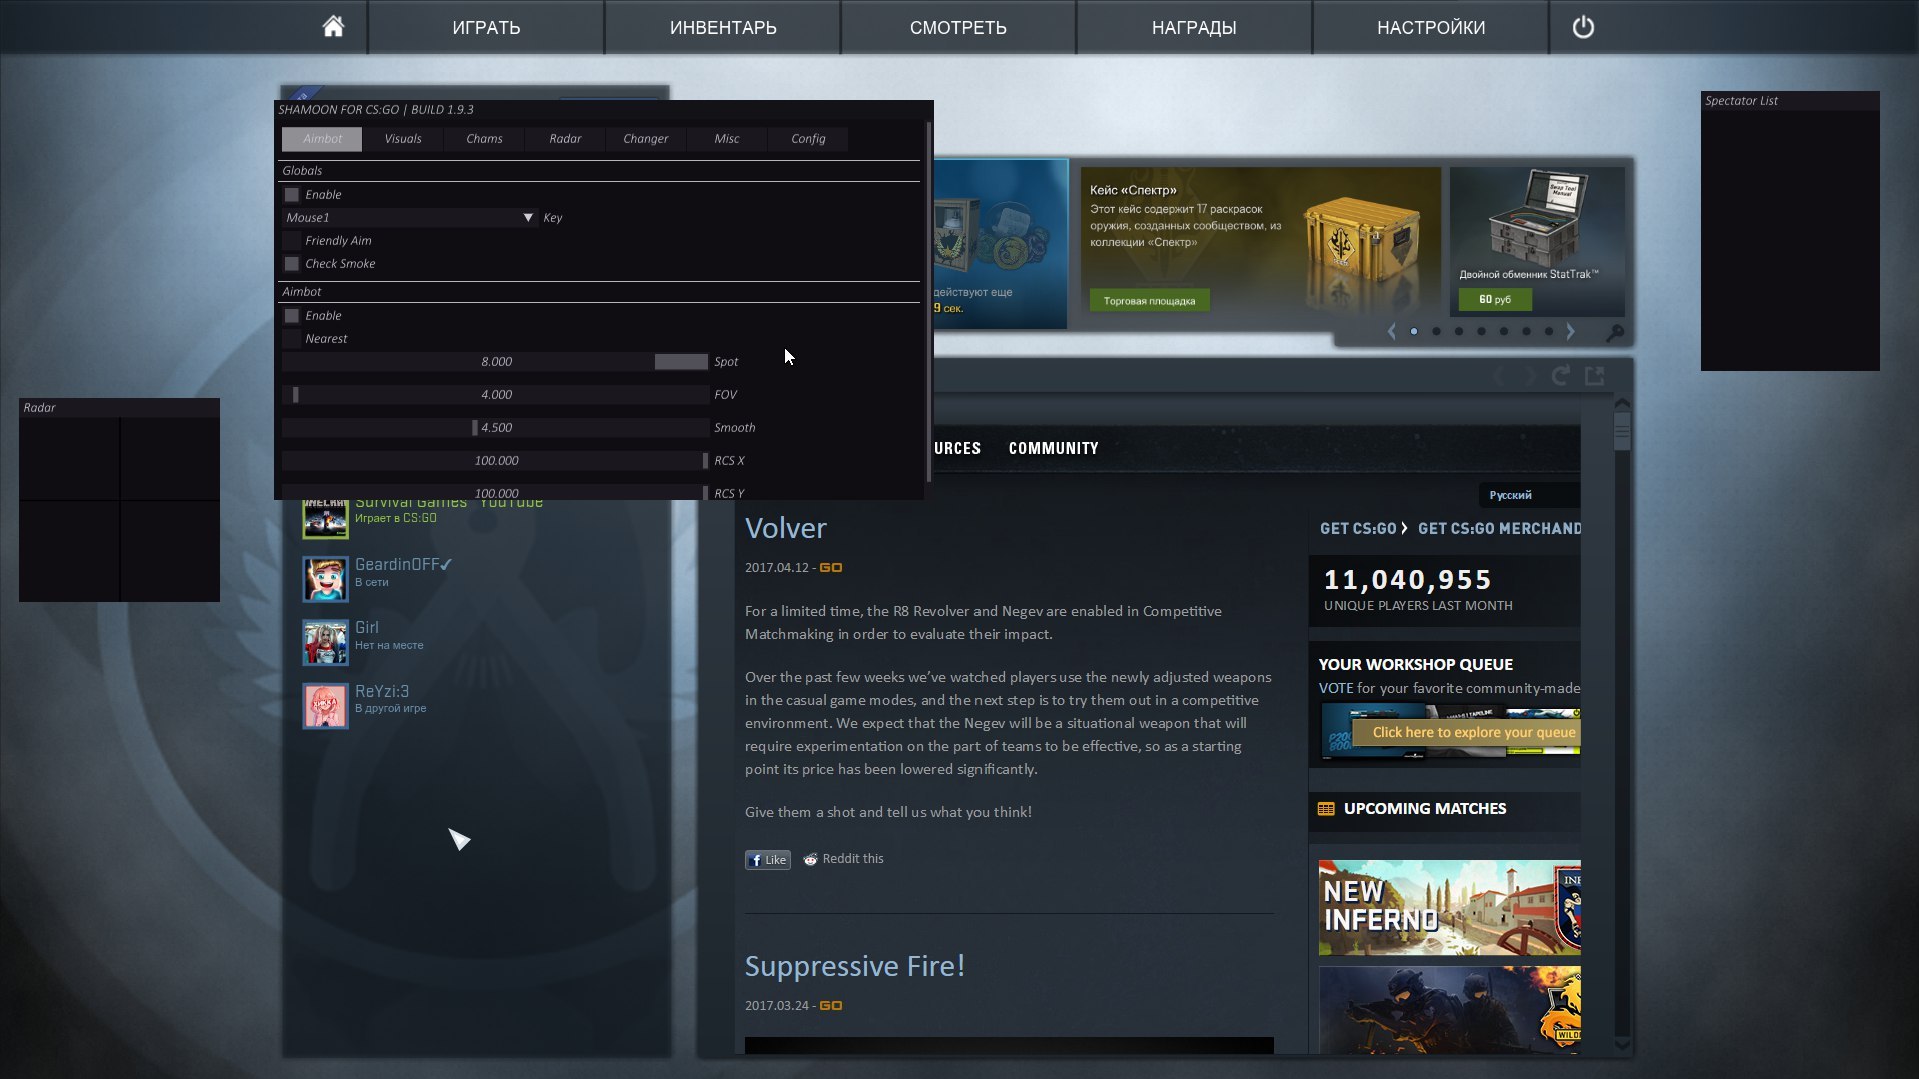Click the NEW INFERNO banner thumbnail
Image resolution: width=1919 pixels, height=1079 pixels.
(x=1449, y=907)
